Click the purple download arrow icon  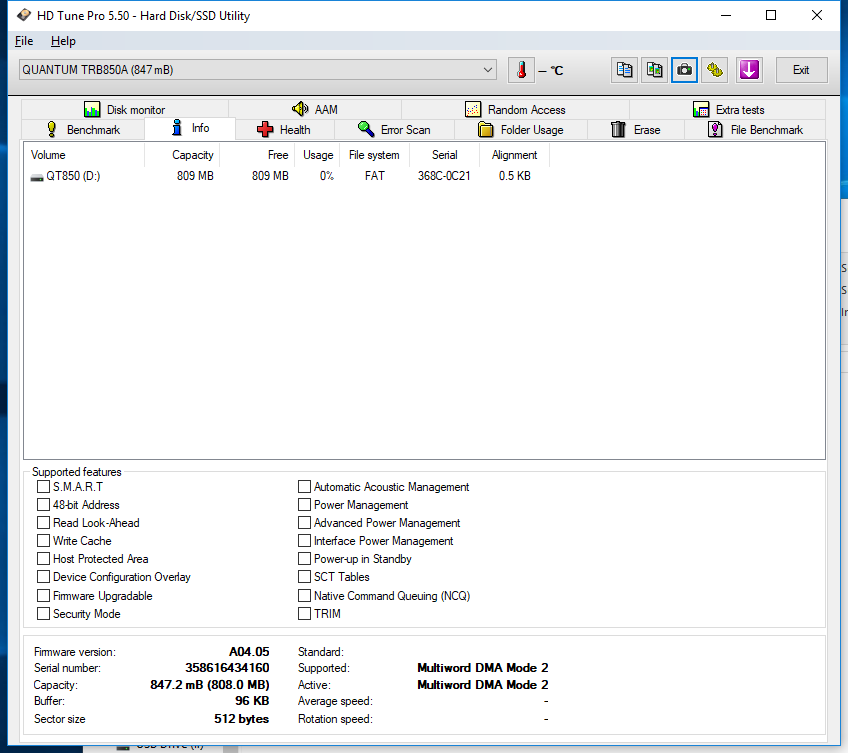pos(749,70)
